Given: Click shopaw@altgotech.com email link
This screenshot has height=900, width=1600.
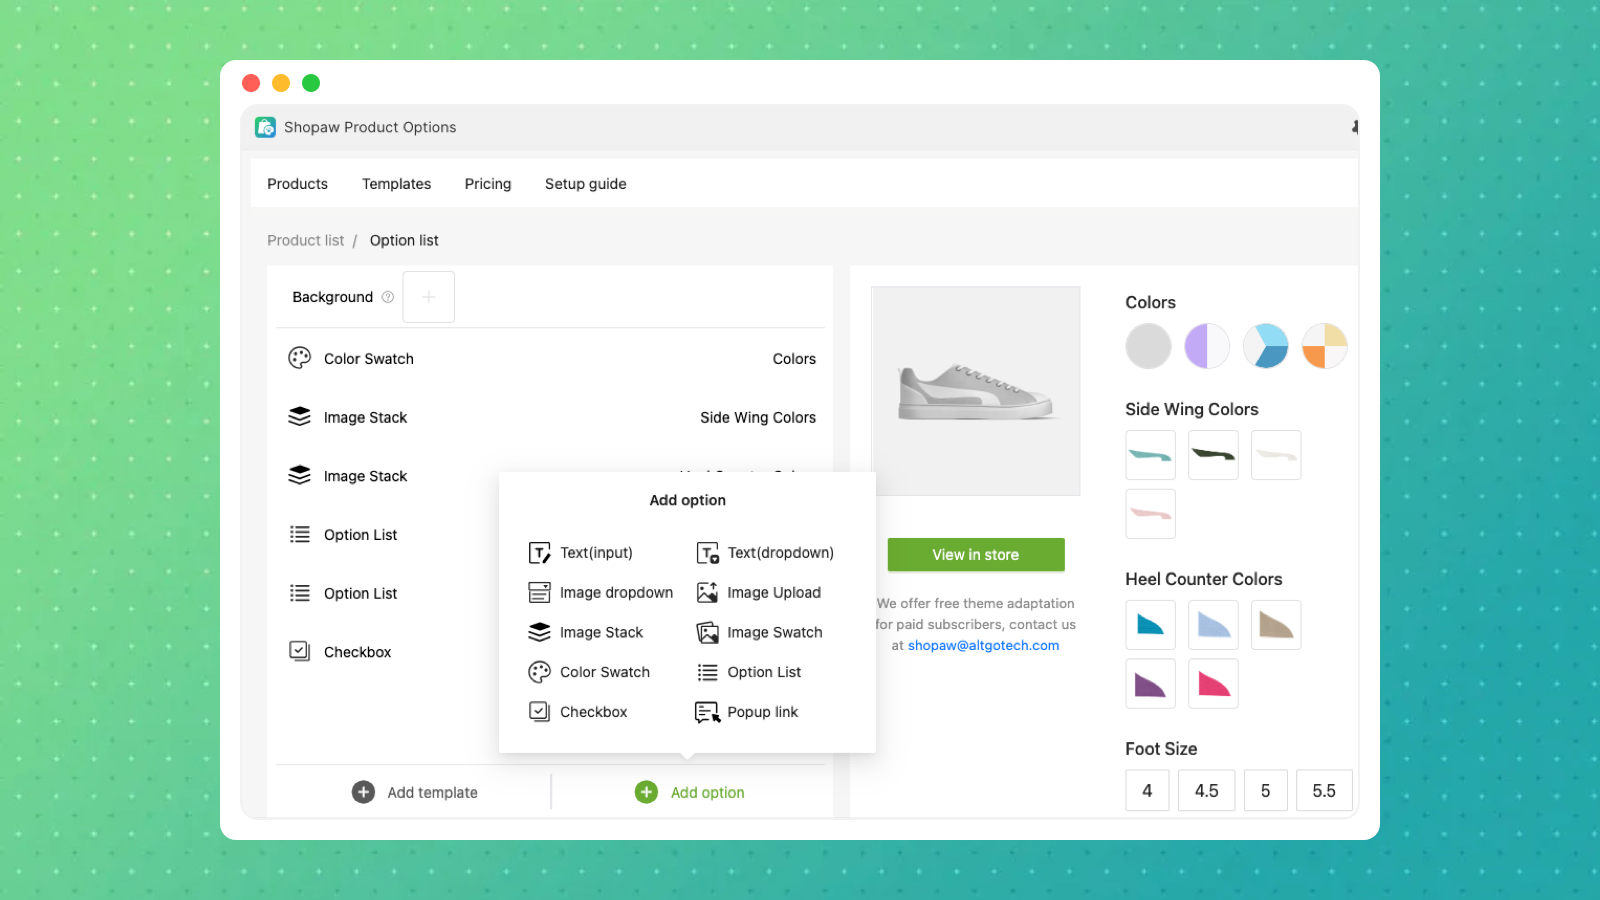Looking at the screenshot, I should pyautogui.click(x=983, y=646).
